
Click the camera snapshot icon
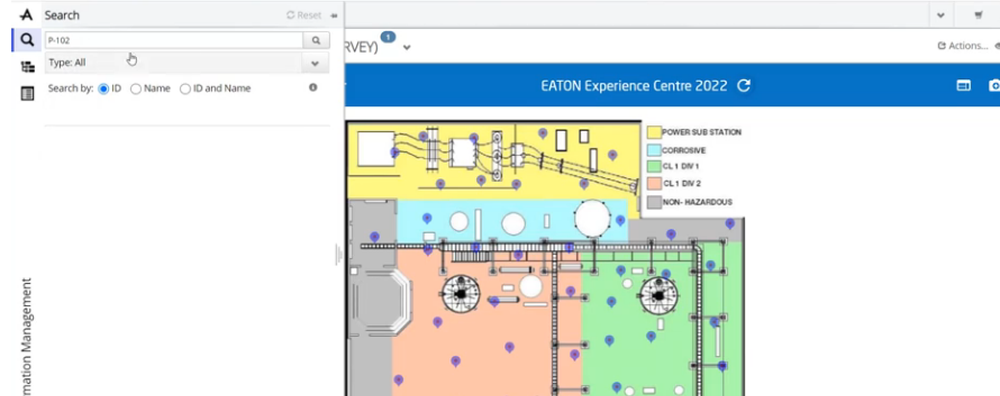tap(994, 85)
